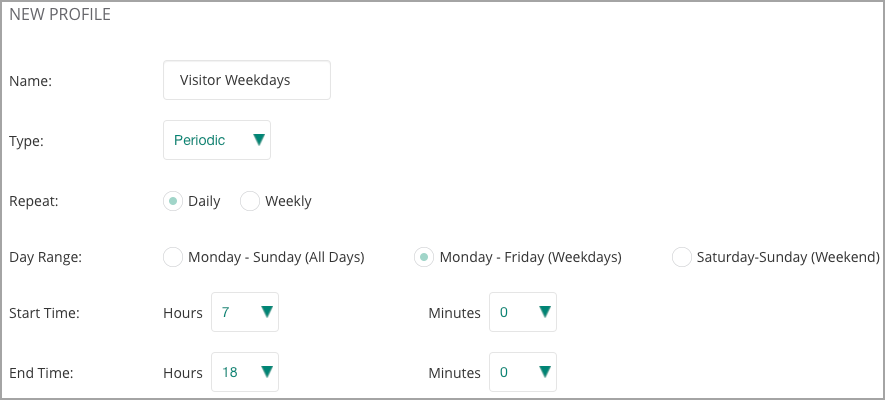Click the Start Time Minutes arrow icon
The image size is (885, 400).
tap(545, 311)
